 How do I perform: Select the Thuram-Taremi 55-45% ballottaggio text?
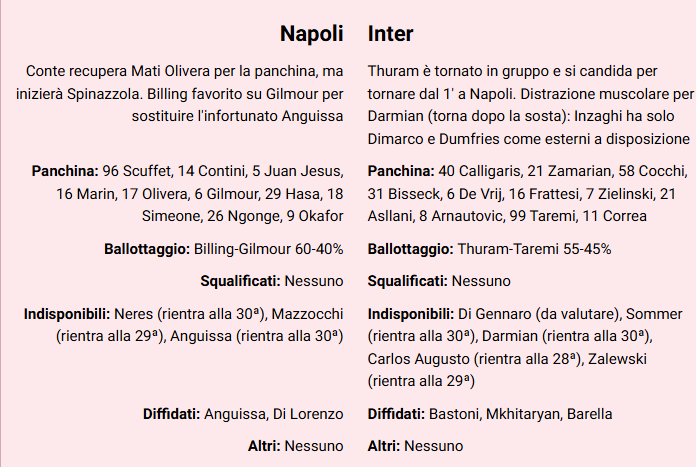534,248
